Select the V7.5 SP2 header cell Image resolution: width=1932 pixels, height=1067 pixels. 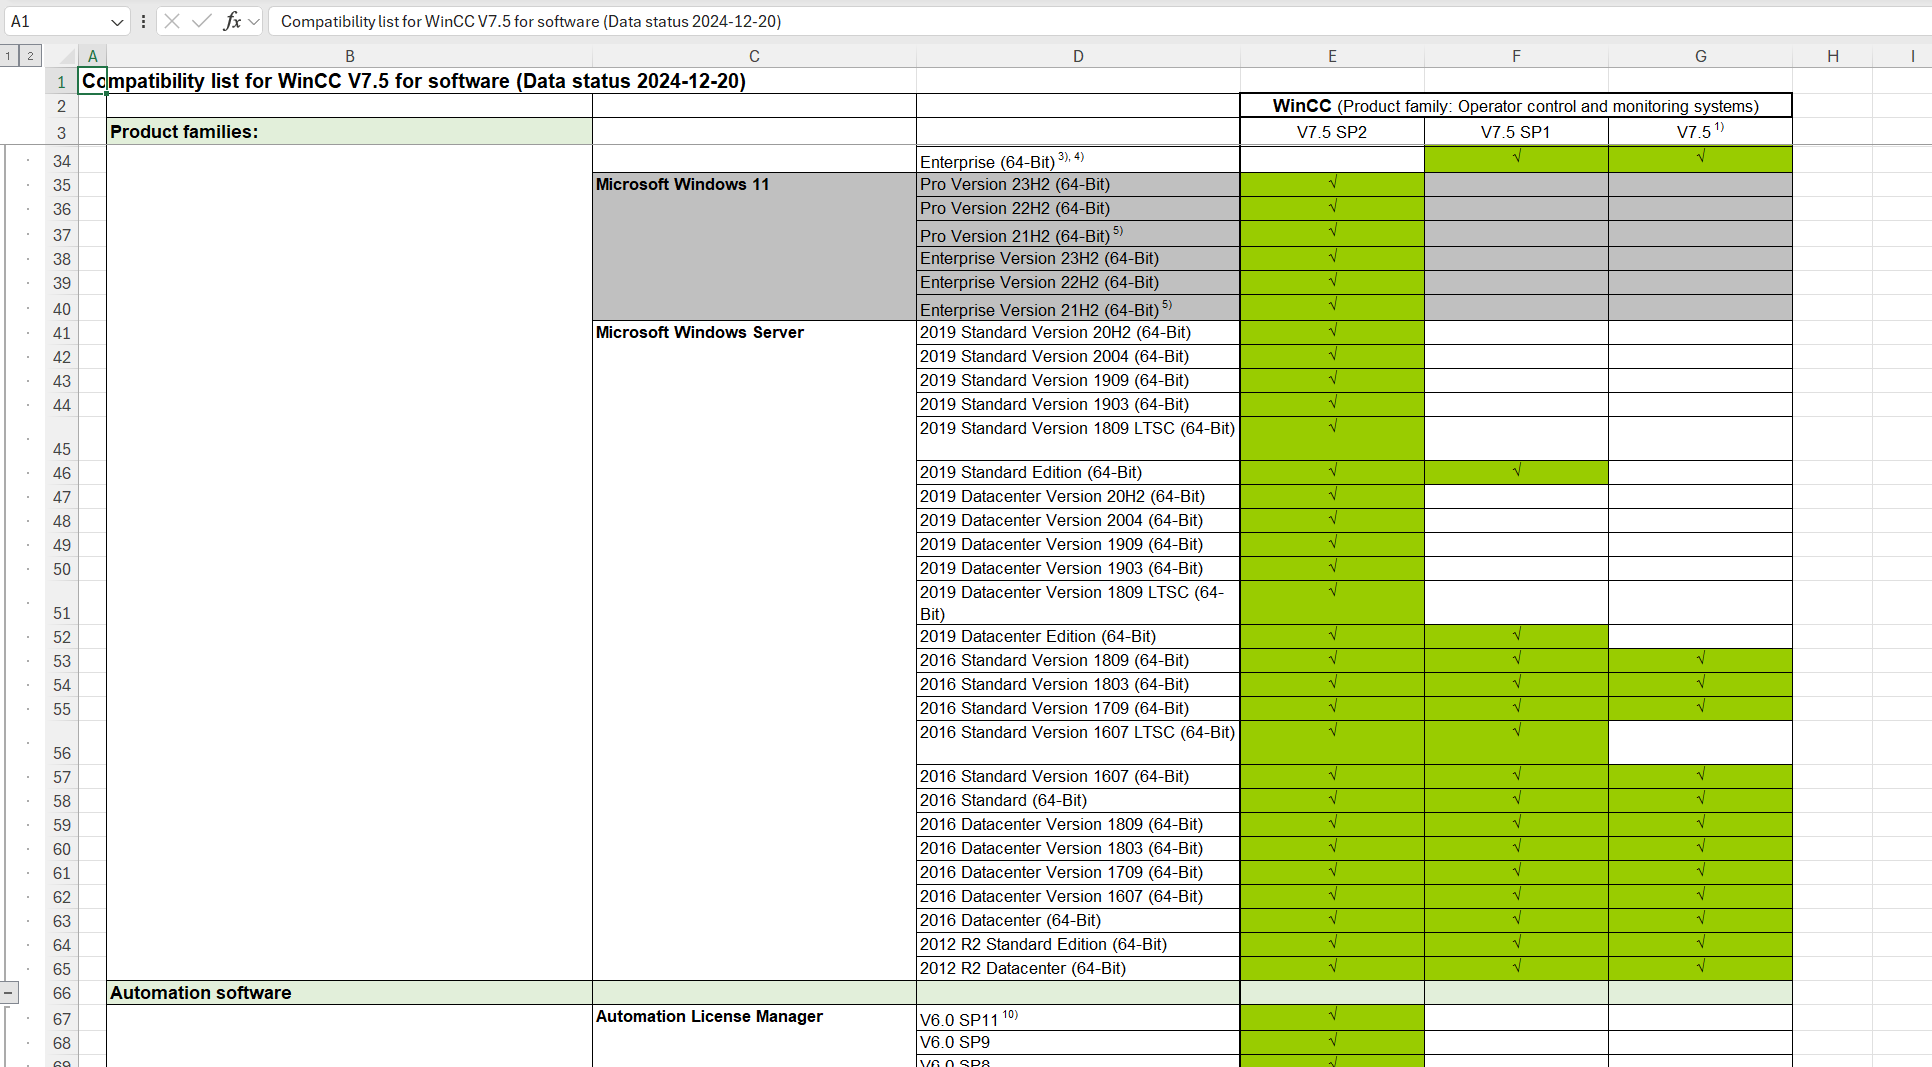(1332, 132)
